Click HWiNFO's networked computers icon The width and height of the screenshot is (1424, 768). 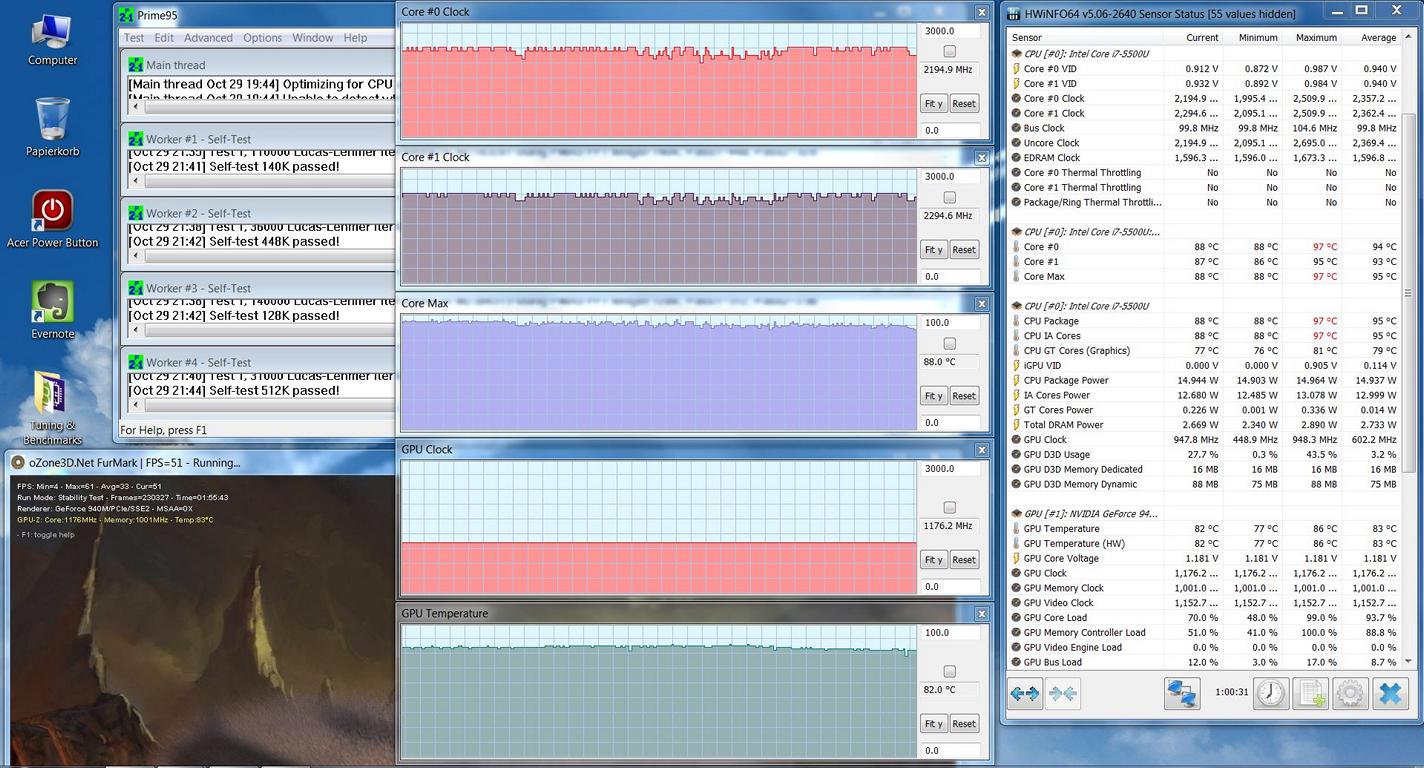[x=1182, y=693]
